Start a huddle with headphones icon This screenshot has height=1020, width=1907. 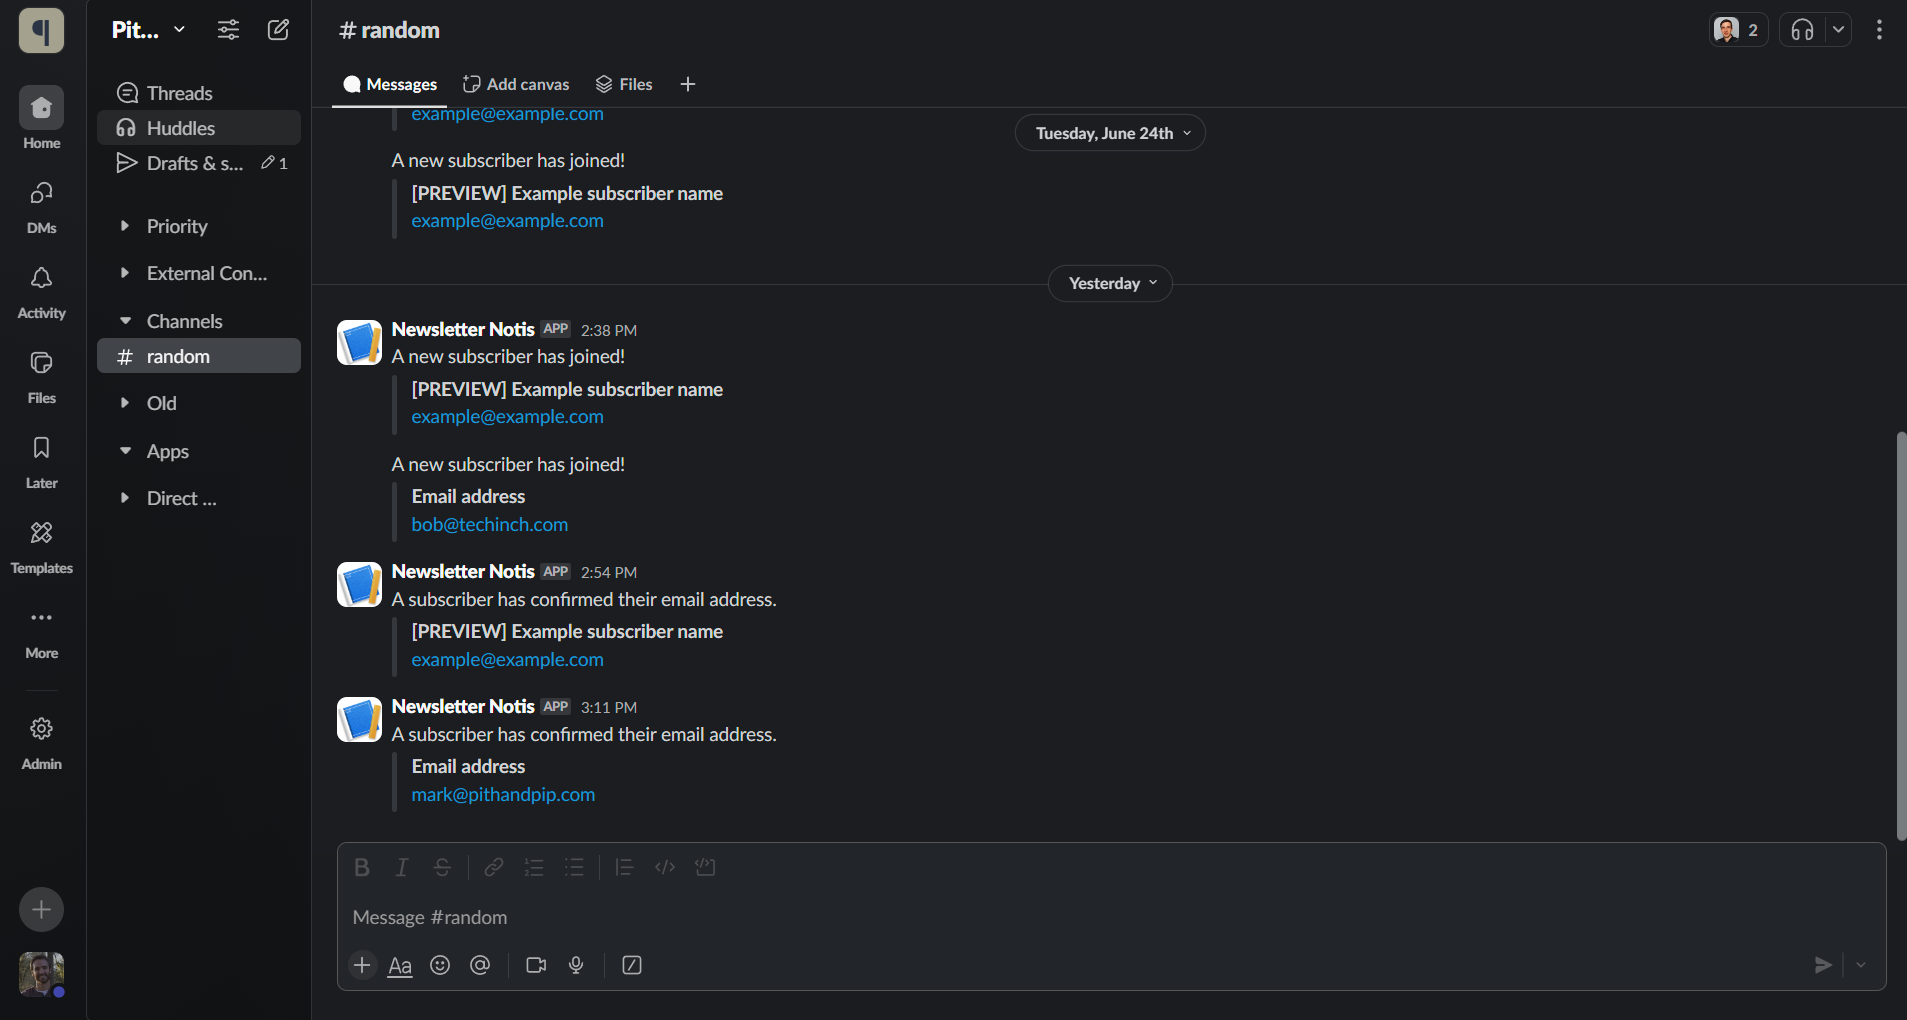[x=1802, y=30]
